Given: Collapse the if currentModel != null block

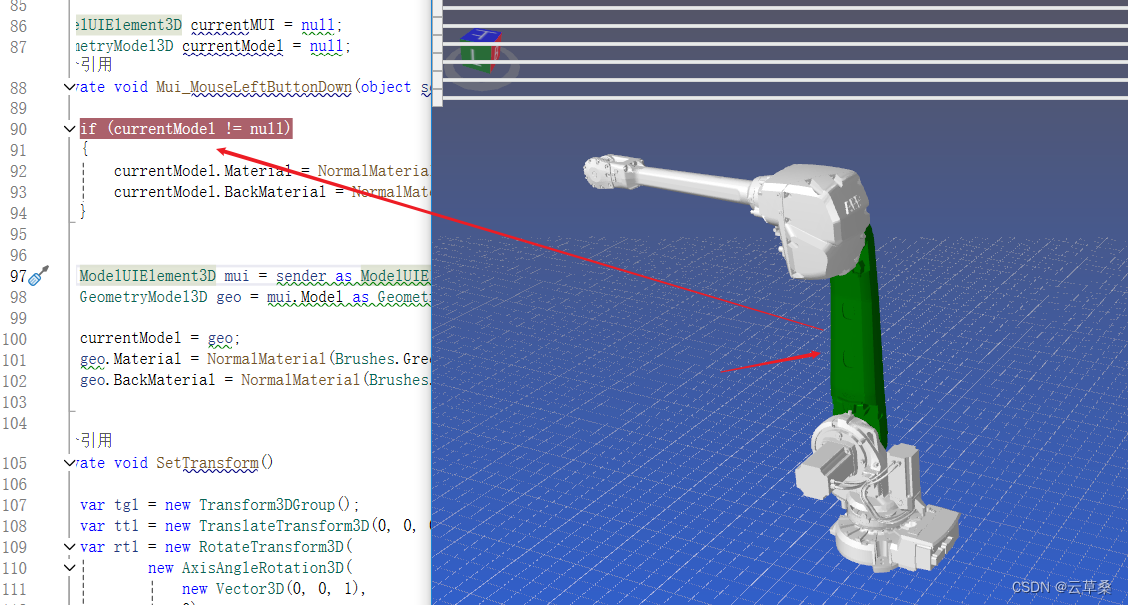Looking at the screenshot, I should point(69,128).
